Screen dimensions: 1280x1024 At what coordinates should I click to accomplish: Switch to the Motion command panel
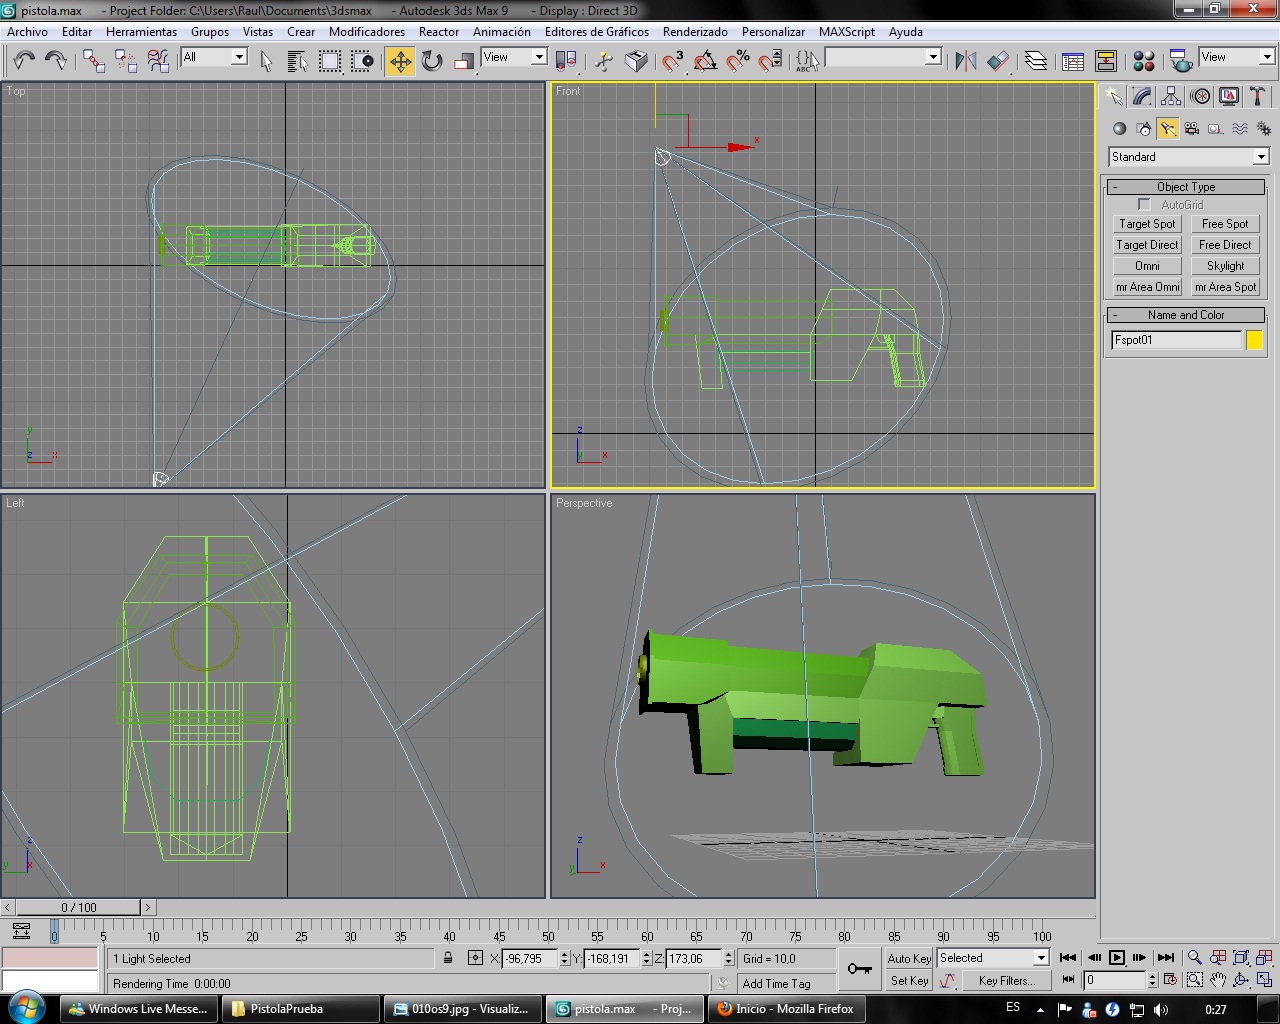click(1200, 96)
